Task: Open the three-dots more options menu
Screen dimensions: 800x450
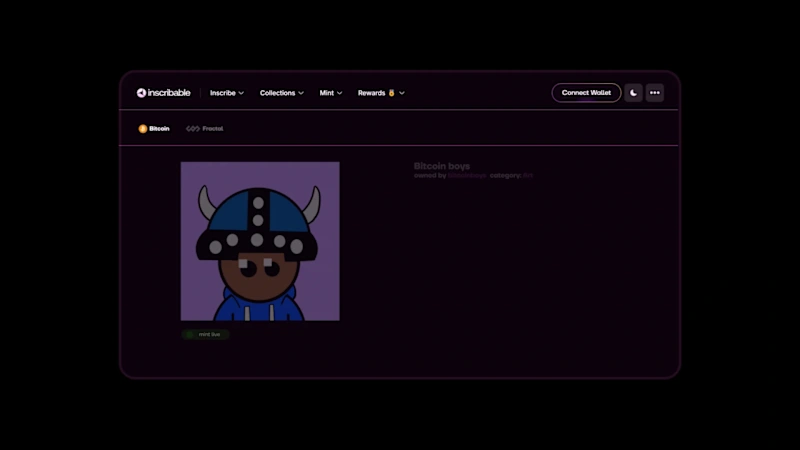Action: [x=655, y=93]
